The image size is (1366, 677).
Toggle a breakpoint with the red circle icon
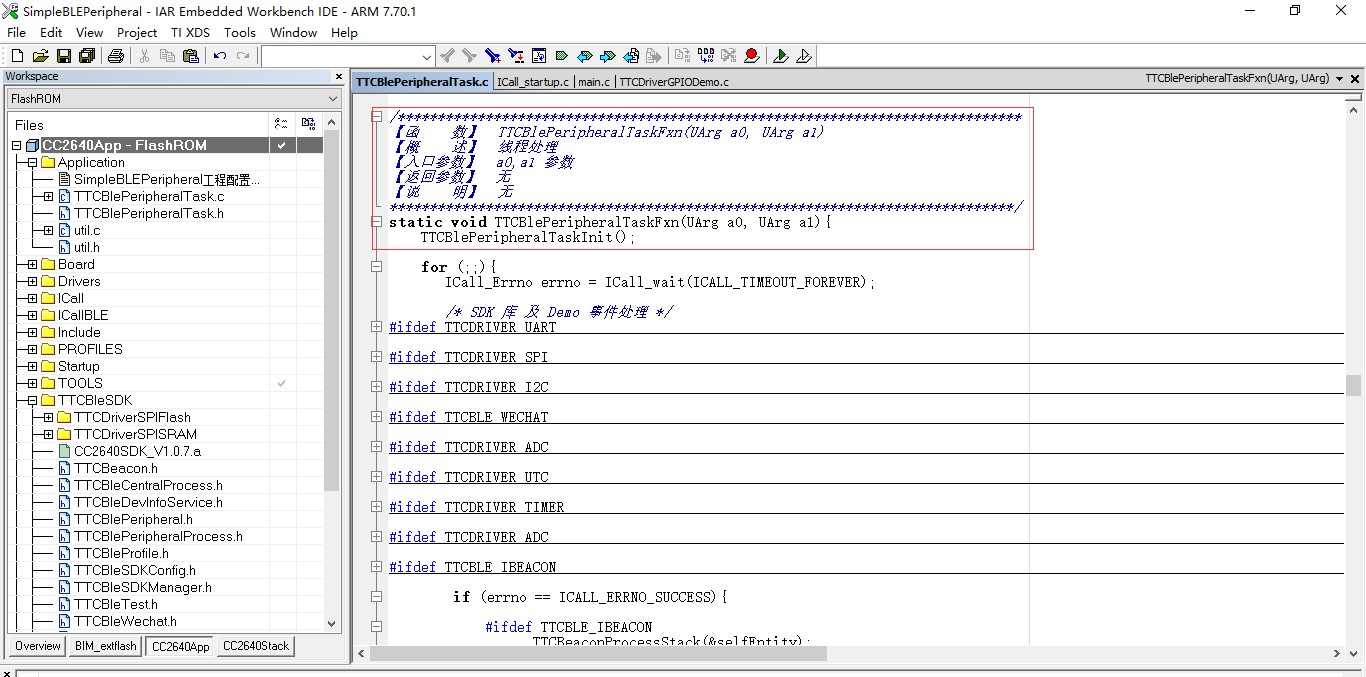tap(752, 56)
